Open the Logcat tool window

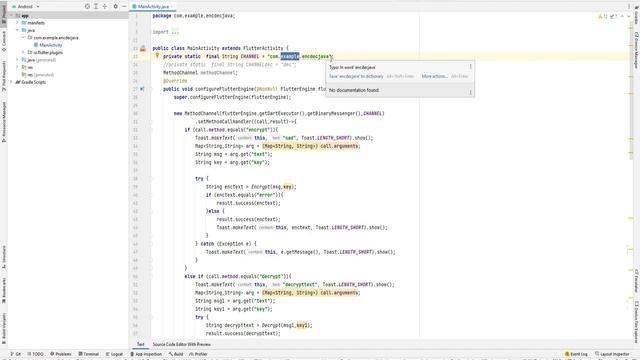(x=114, y=354)
